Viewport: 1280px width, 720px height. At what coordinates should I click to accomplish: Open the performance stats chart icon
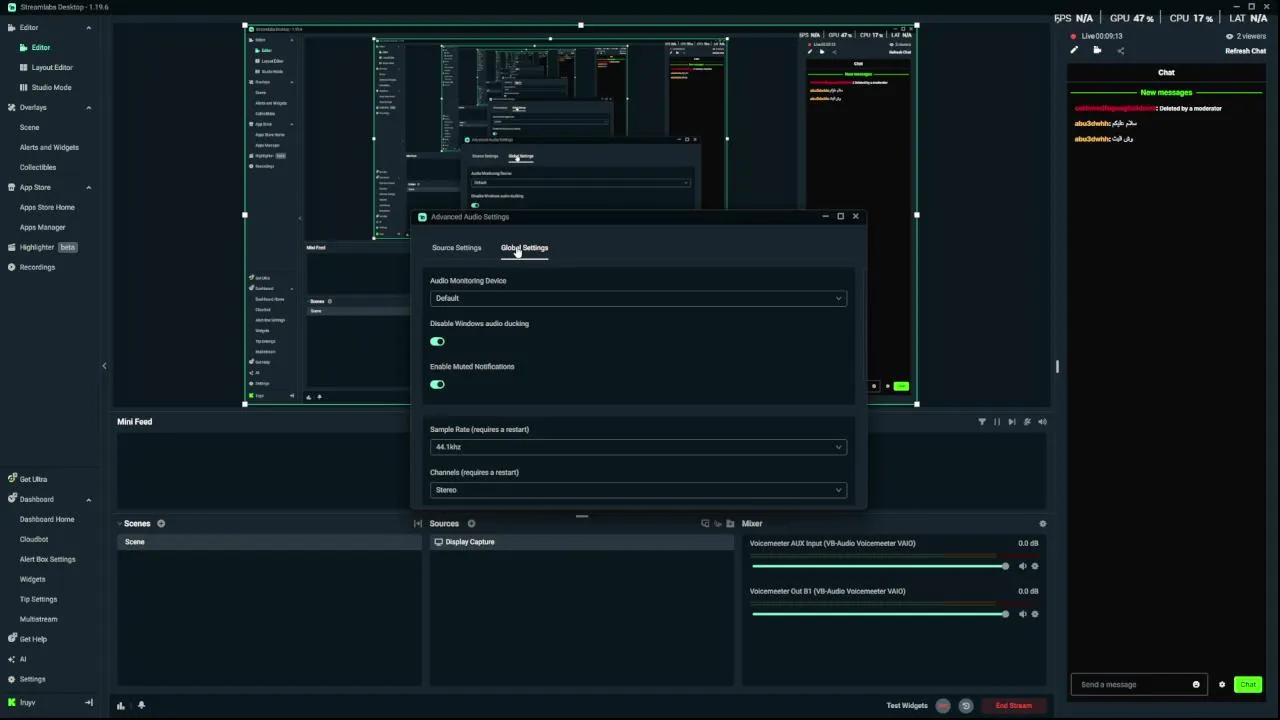121,706
